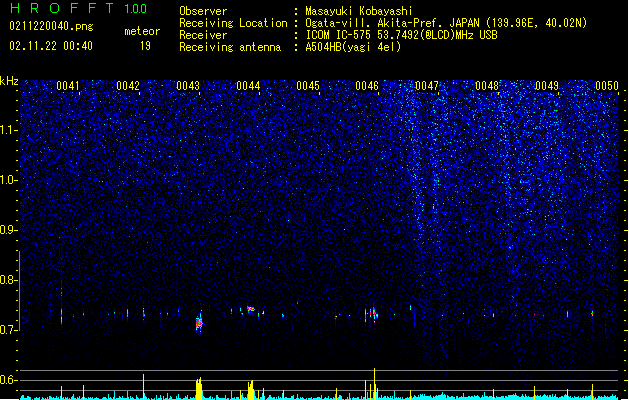Click the date stamp 02.11.22 00:40
Viewport: 629px width, 400px height.
[51, 46]
